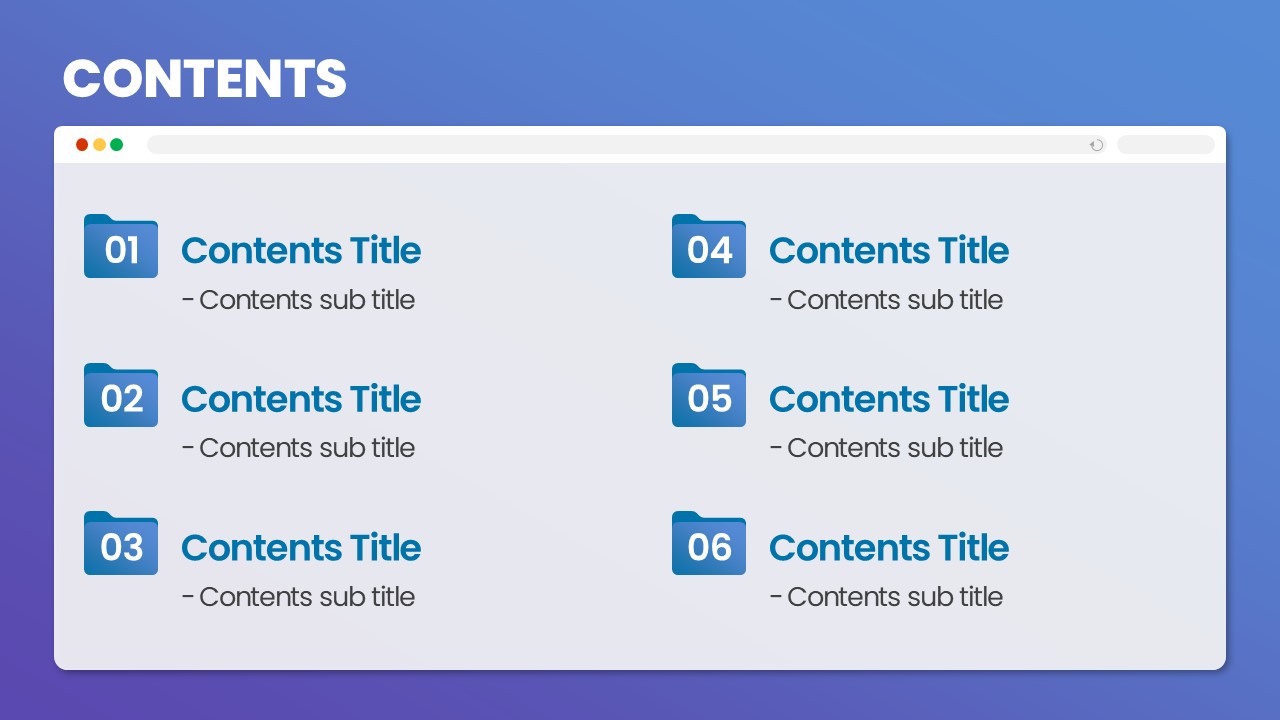Click the sub title under folder 01's title
1280x720 pixels.
pyautogui.click(x=299, y=300)
